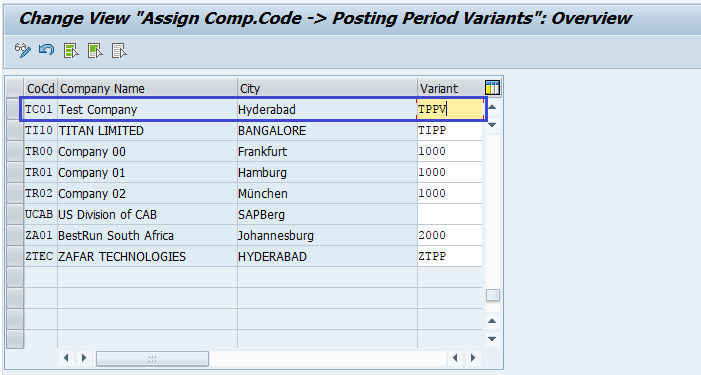
Task: Click the 2000 variant field for ZA01
Action: (450, 236)
